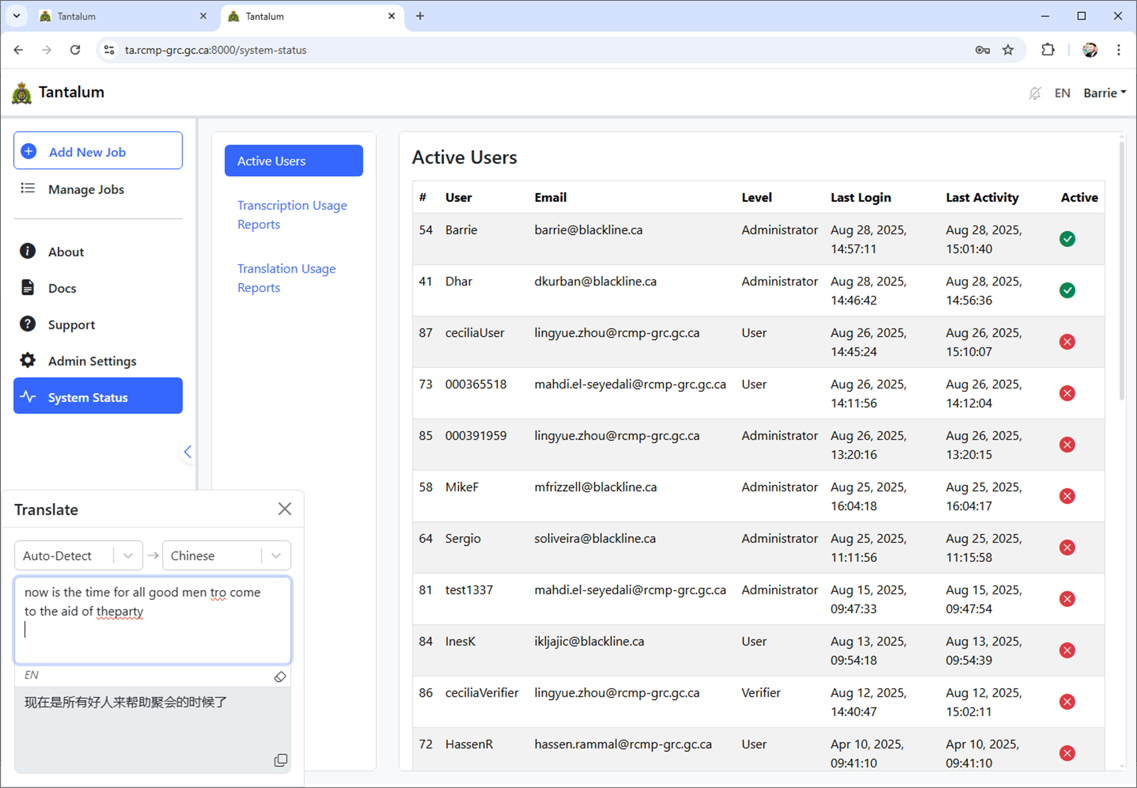Close the Translate panel
Image resolution: width=1137 pixels, height=788 pixels.
pos(284,509)
